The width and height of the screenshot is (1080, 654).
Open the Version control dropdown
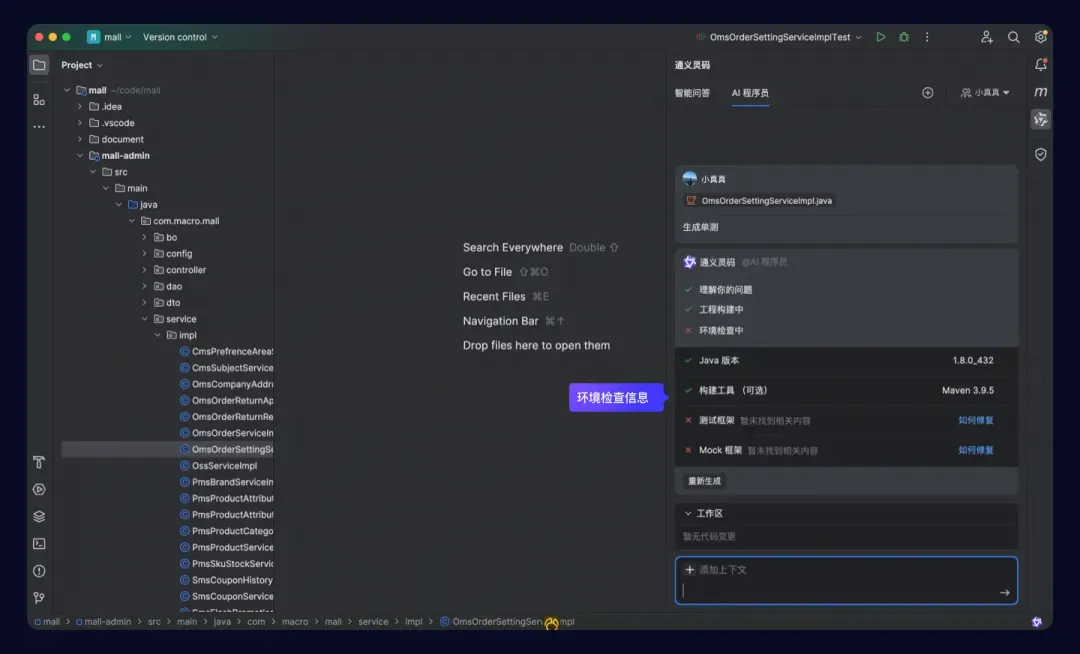pos(180,37)
